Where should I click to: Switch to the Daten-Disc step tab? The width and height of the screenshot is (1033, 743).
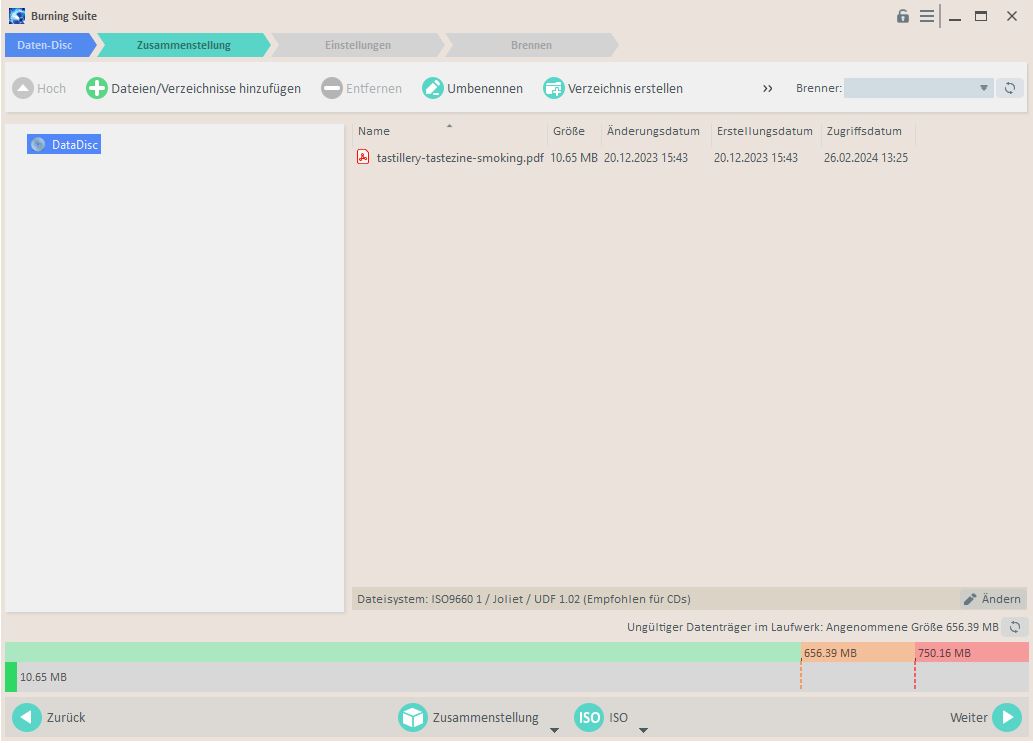pos(45,45)
